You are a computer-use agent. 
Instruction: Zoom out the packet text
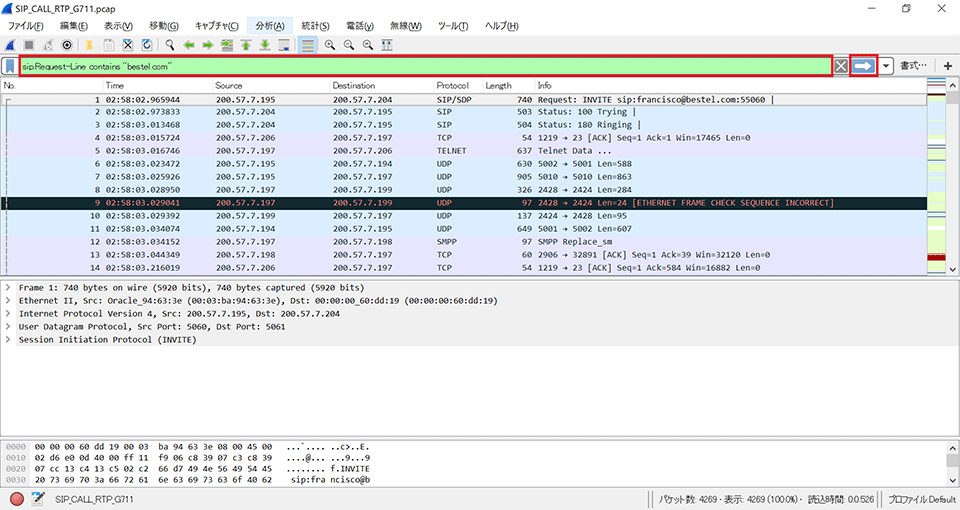click(349, 45)
